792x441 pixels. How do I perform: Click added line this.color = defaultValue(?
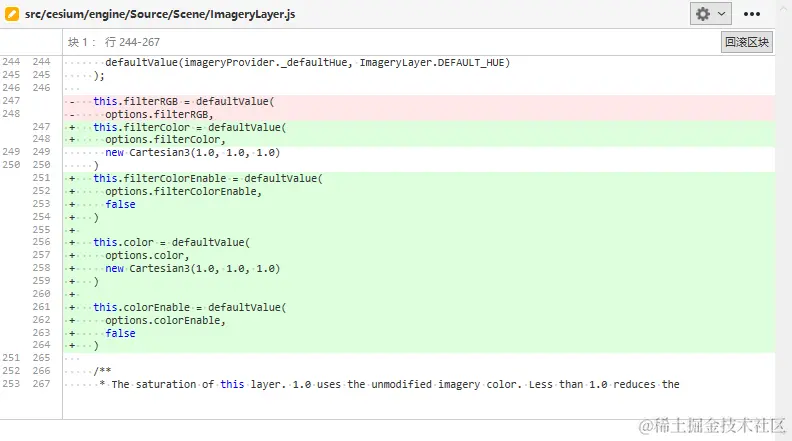pos(172,242)
